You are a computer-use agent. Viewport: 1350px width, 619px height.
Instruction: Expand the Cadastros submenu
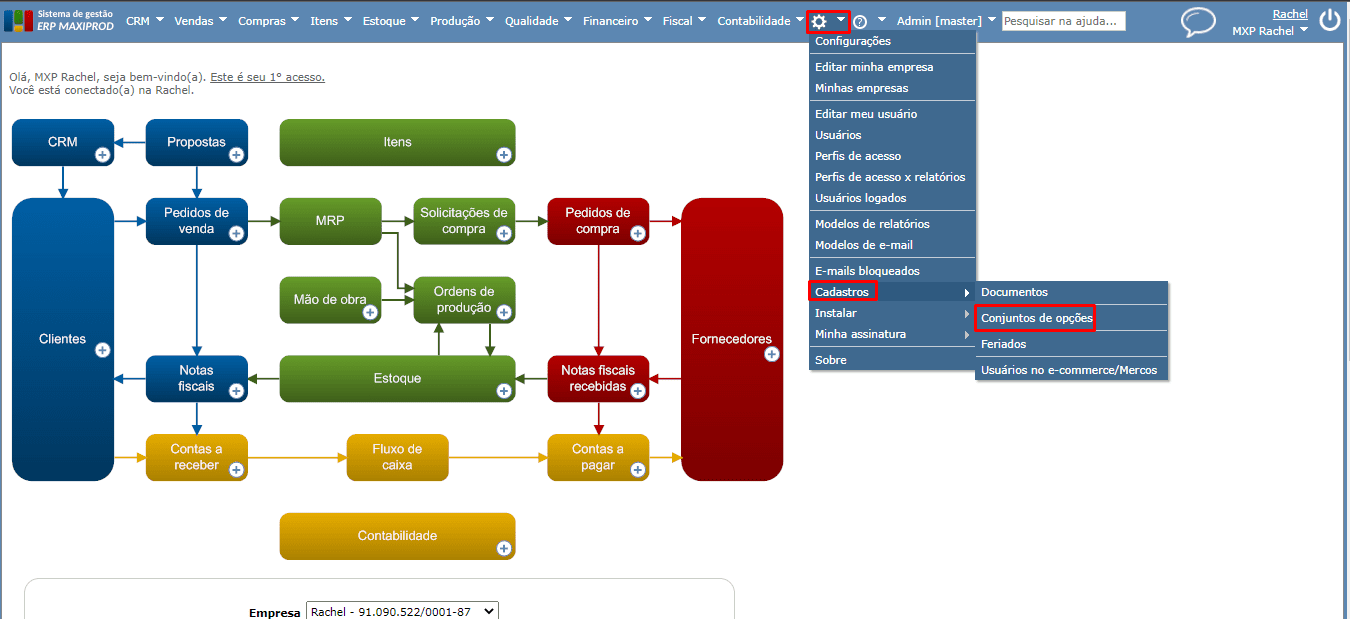[x=892, y=292]
